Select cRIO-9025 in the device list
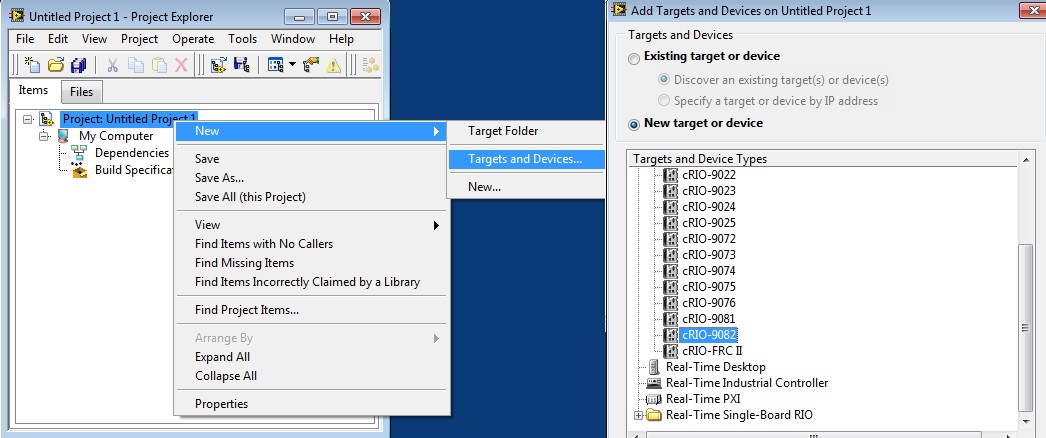This screenshot has height=438, width=1046. (x=708, y=223)
